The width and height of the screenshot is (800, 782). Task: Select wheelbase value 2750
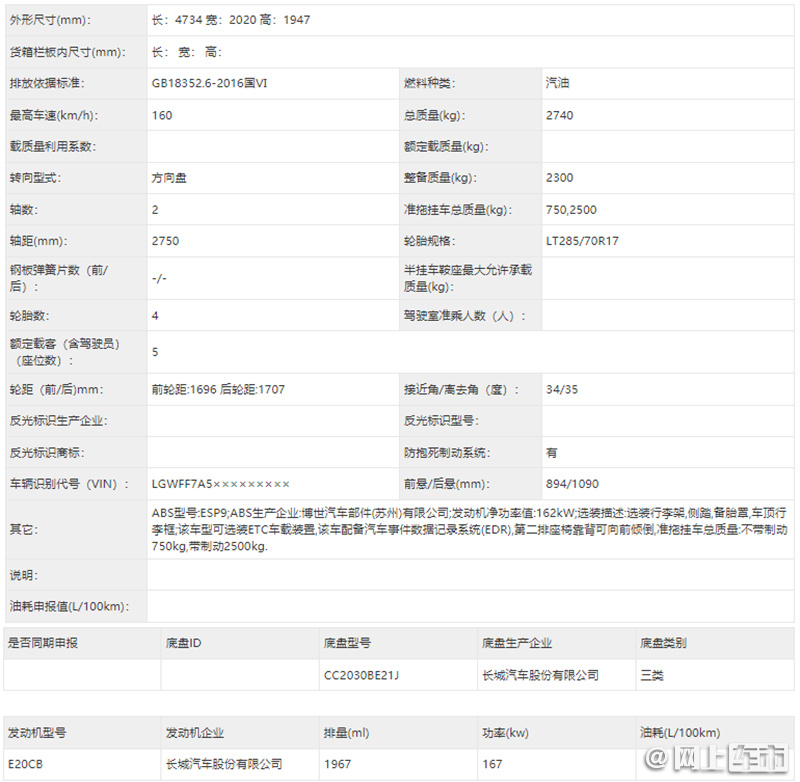(x=165, y=241)
